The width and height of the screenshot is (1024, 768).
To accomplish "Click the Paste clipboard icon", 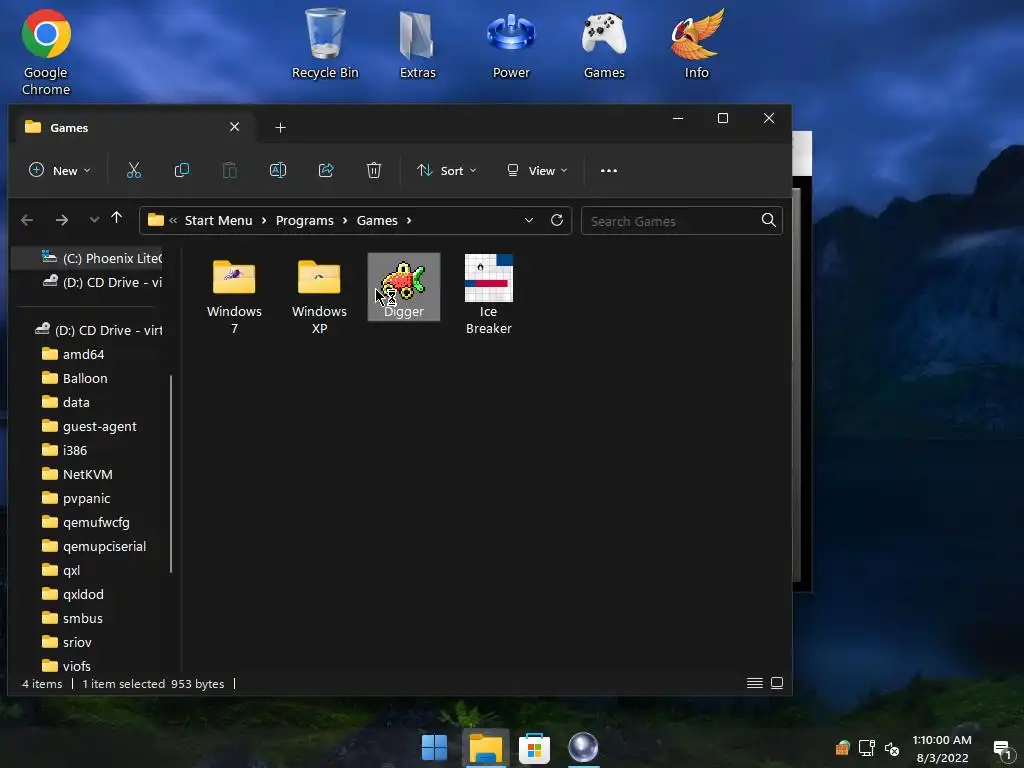I will [x=229, y=170].
